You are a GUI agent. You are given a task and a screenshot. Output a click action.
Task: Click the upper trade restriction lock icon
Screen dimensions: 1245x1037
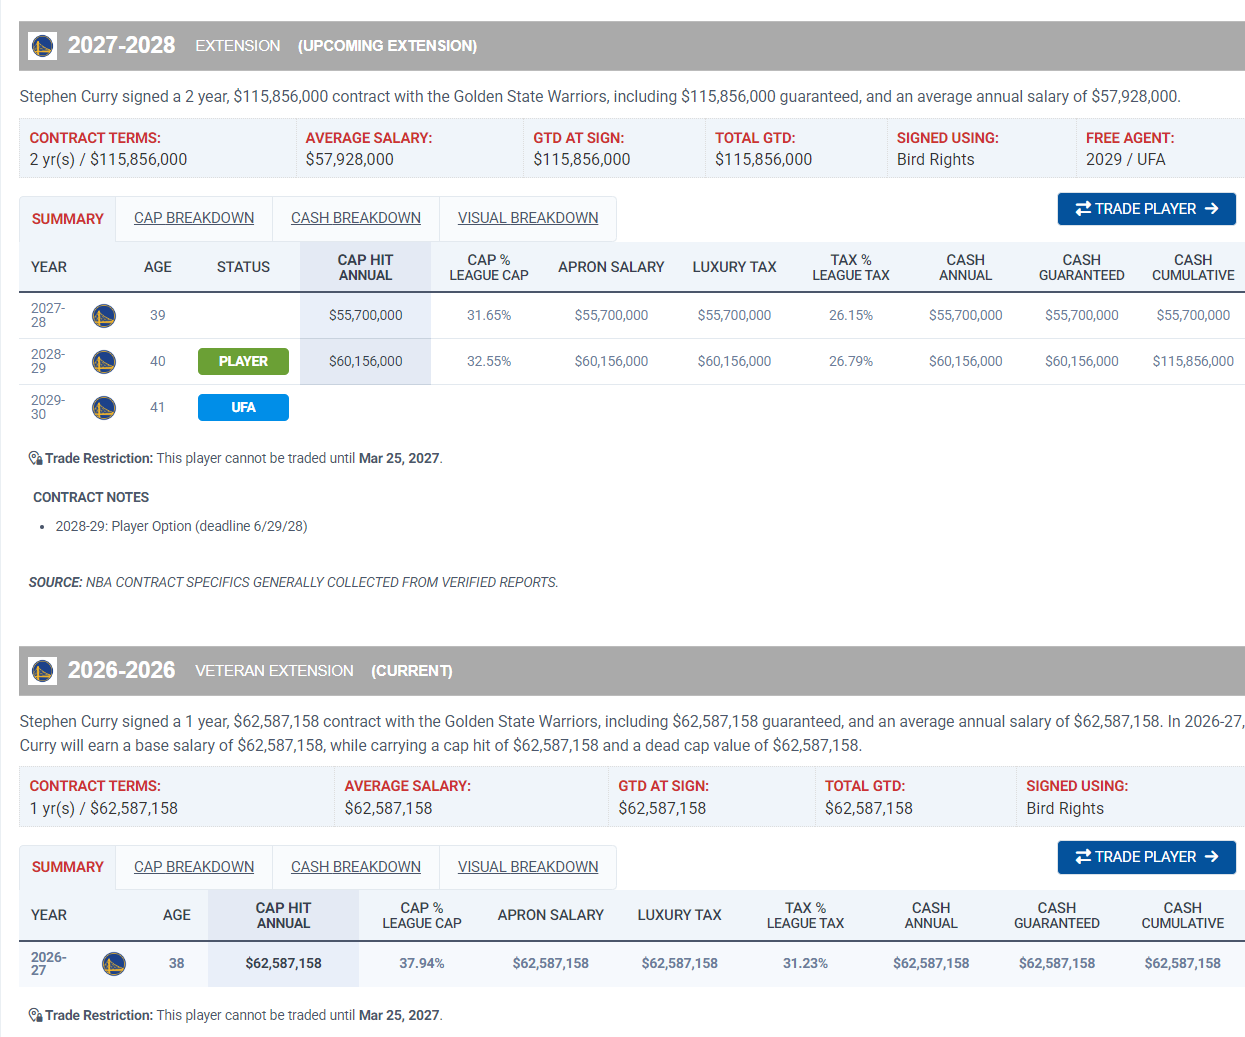coord(36,458)
